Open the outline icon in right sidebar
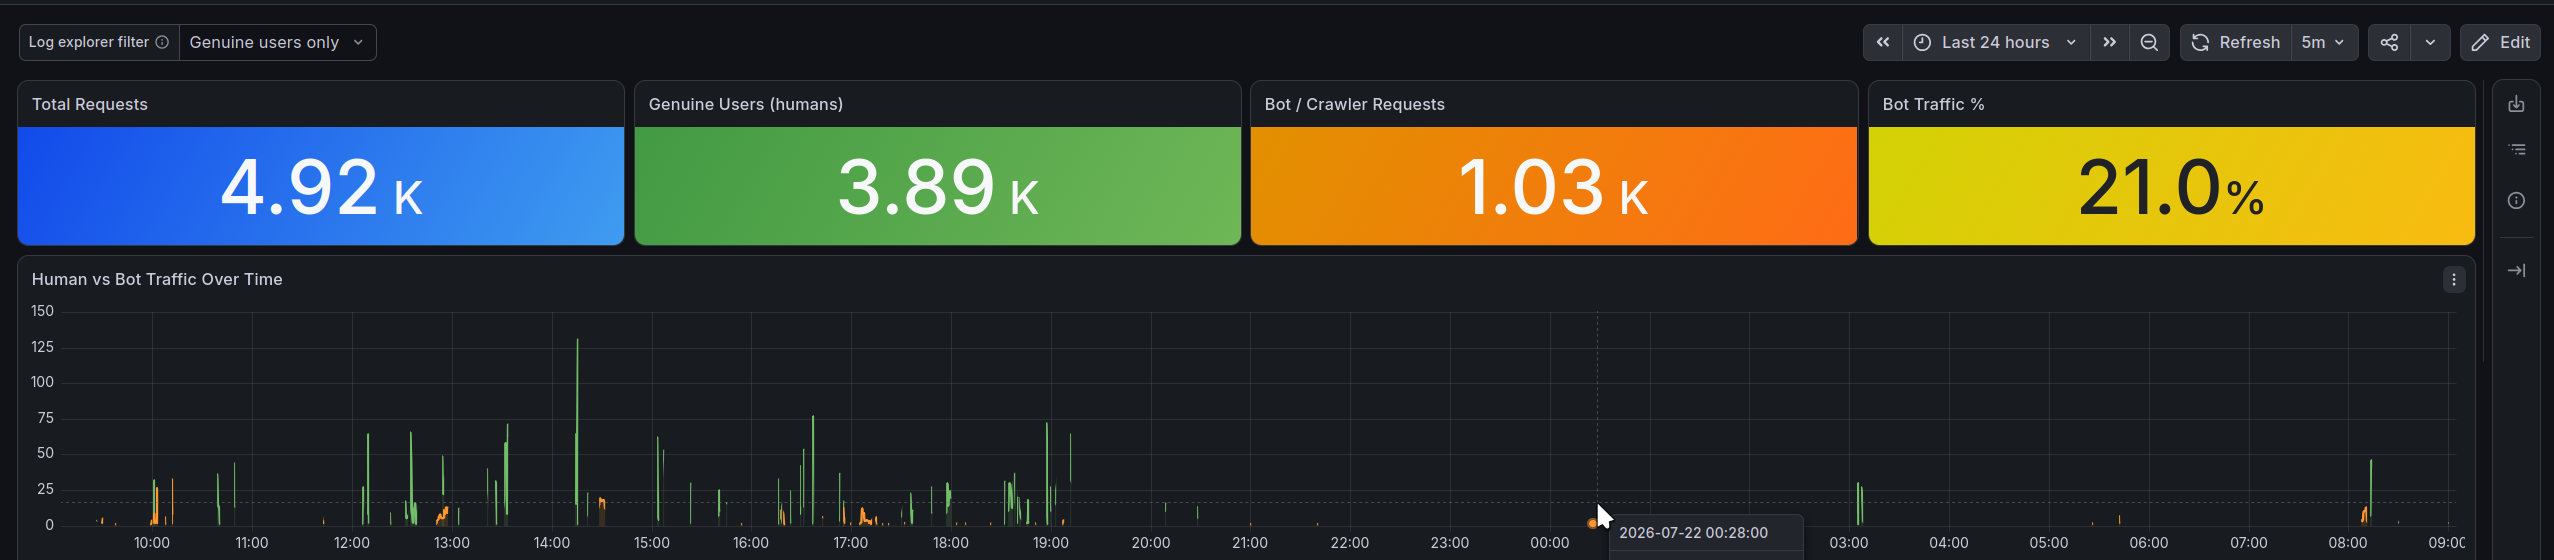 click(x=2517, y=150)
